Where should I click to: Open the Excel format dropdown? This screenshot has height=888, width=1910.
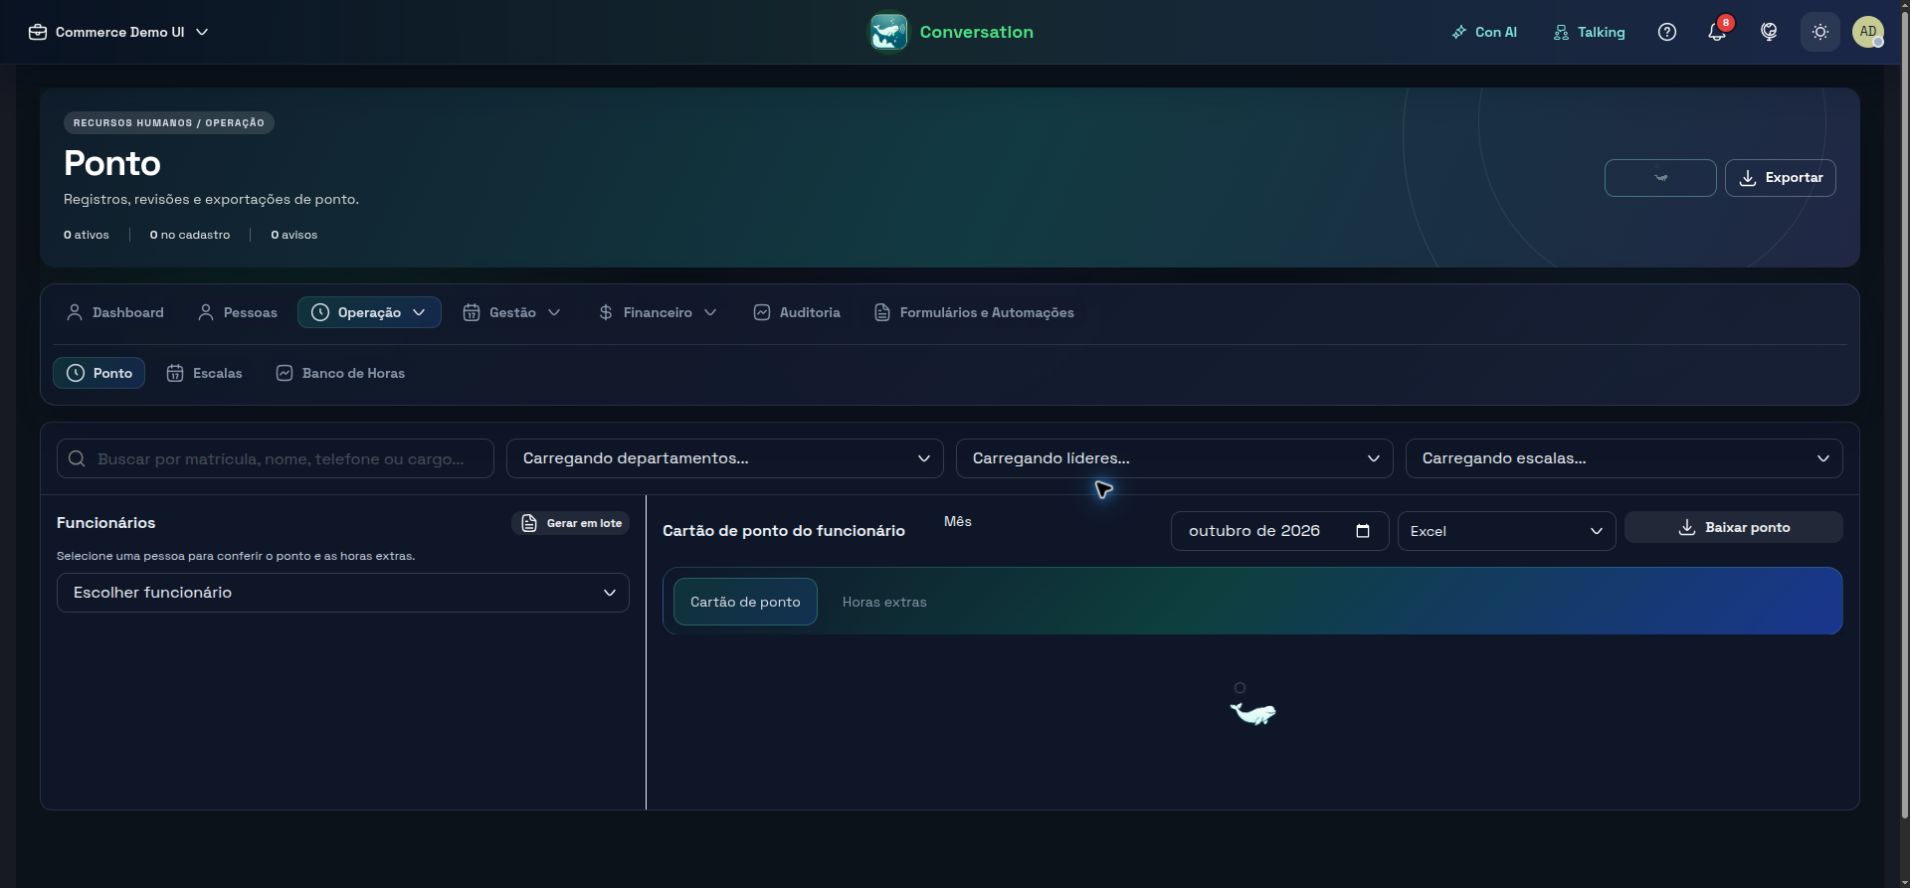pos(1506,531)
